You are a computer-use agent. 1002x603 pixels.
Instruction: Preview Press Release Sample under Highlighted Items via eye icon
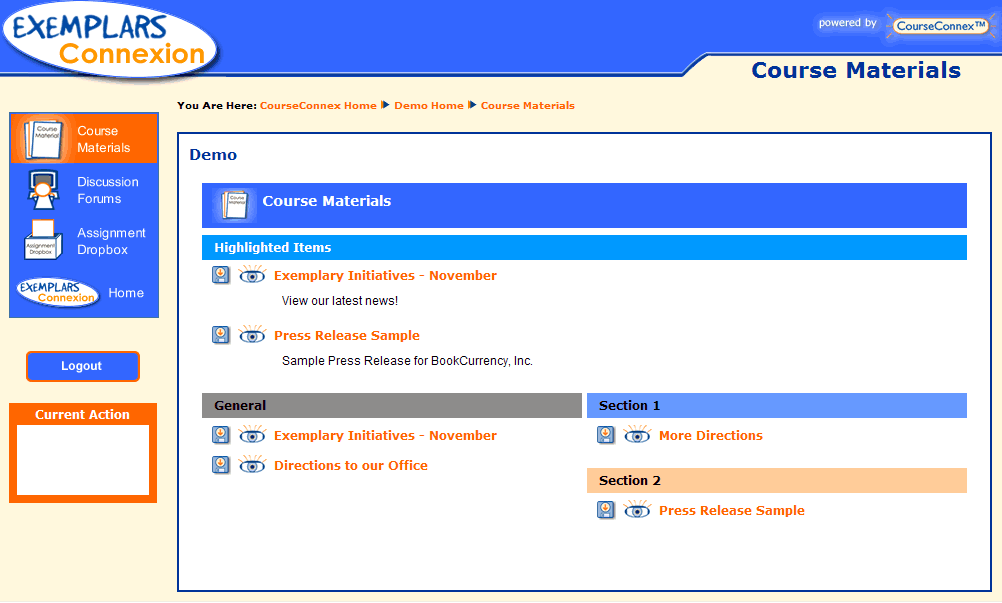(252, 335)
